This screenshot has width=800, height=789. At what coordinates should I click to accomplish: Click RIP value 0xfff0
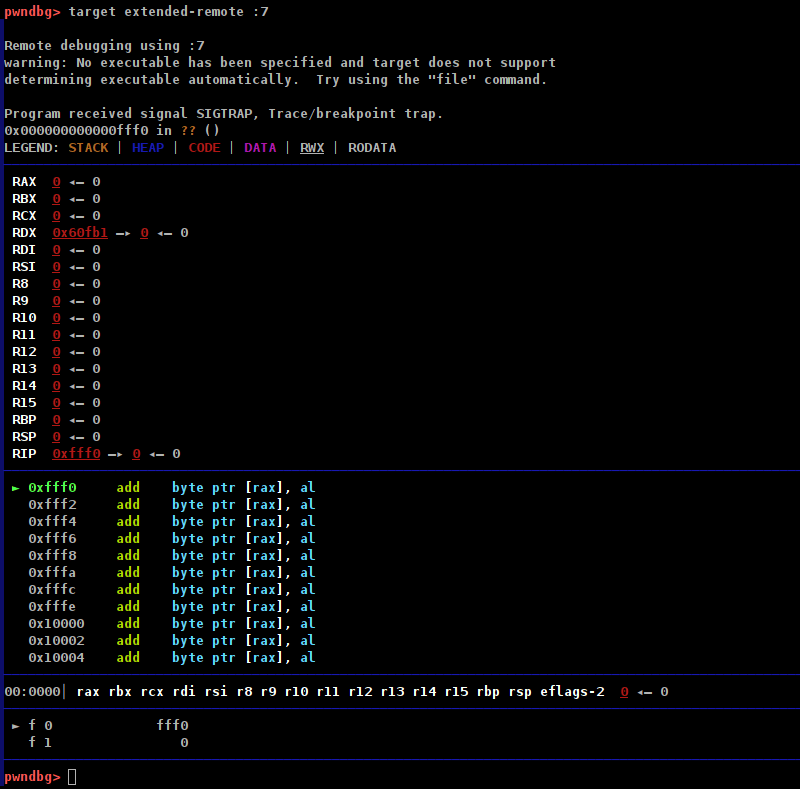point(76,454)
